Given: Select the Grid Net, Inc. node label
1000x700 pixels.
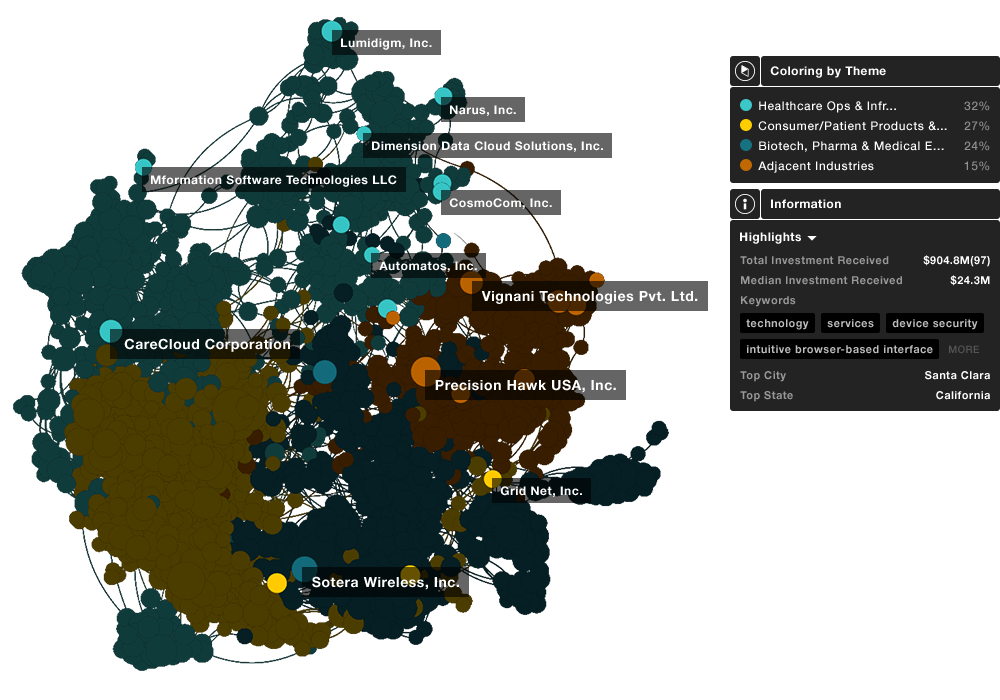Looking at the screenshot, I should [541, 491].
